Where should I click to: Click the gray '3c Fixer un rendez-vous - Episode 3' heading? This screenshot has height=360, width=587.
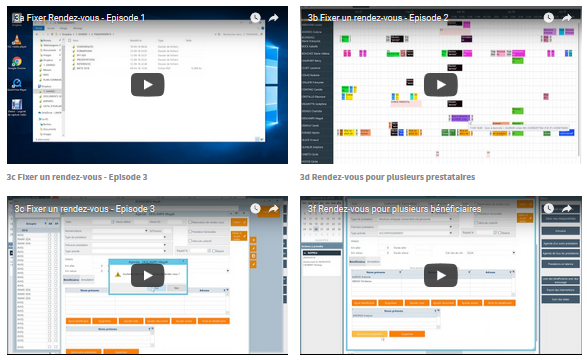(x=77, y=177)
